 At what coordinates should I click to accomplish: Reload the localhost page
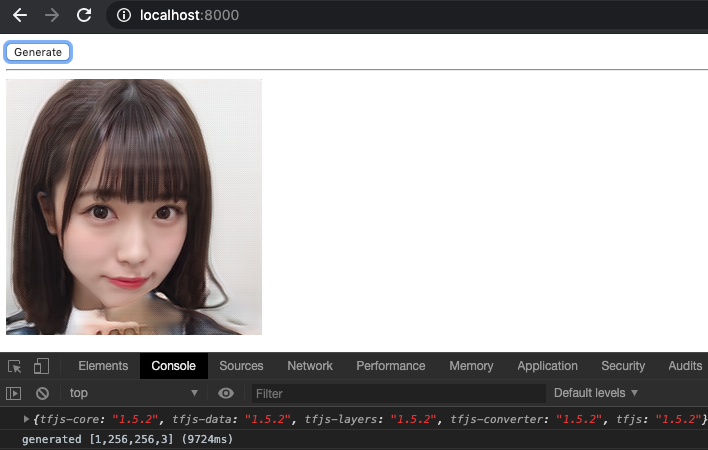84,15
